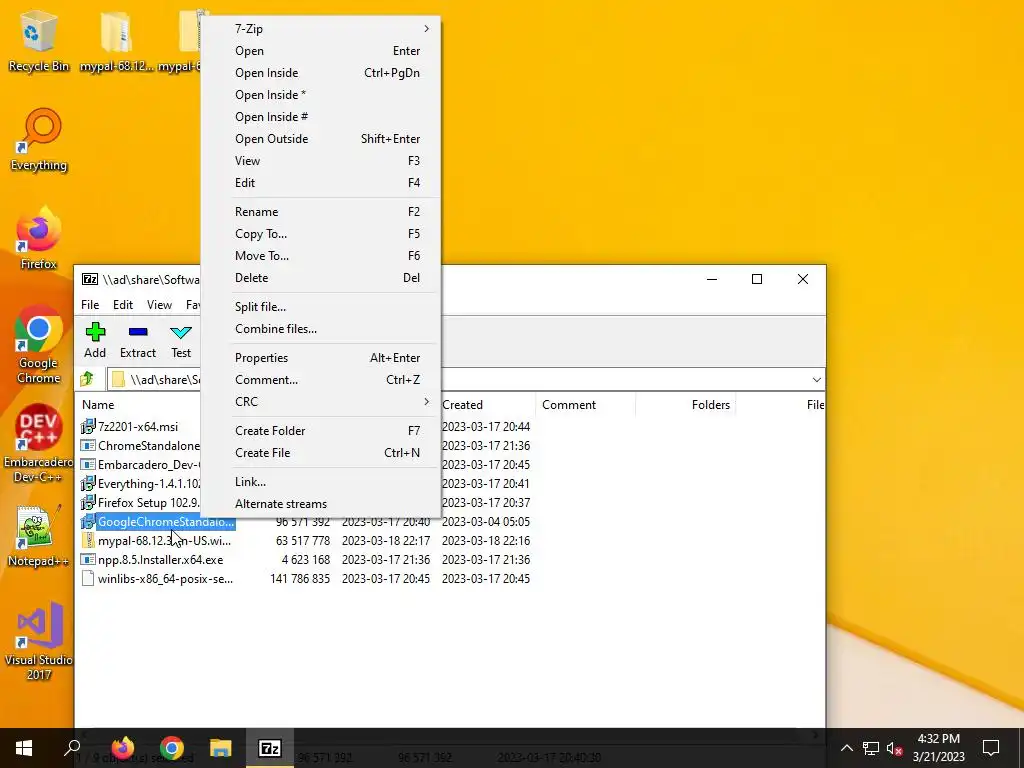The width and height of the screenshot is (1024, 768).
Task: Choose Open Outside
Action: click(321, 138)
